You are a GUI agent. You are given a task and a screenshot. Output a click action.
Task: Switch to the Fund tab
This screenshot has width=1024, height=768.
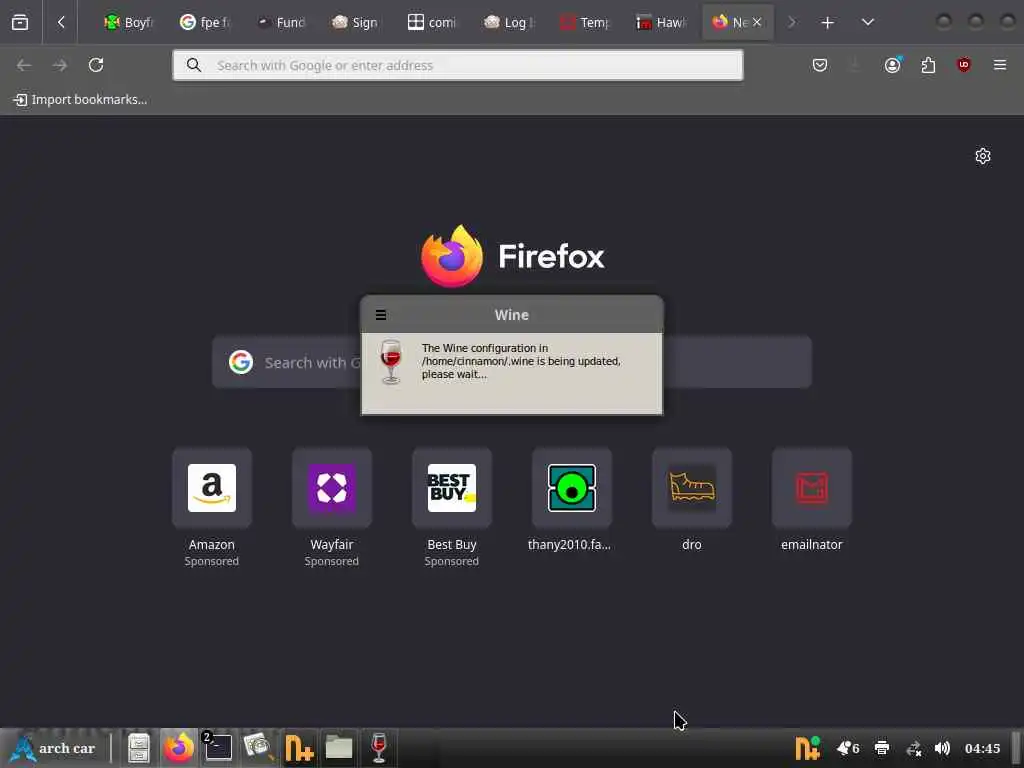[x=281, y=22]
